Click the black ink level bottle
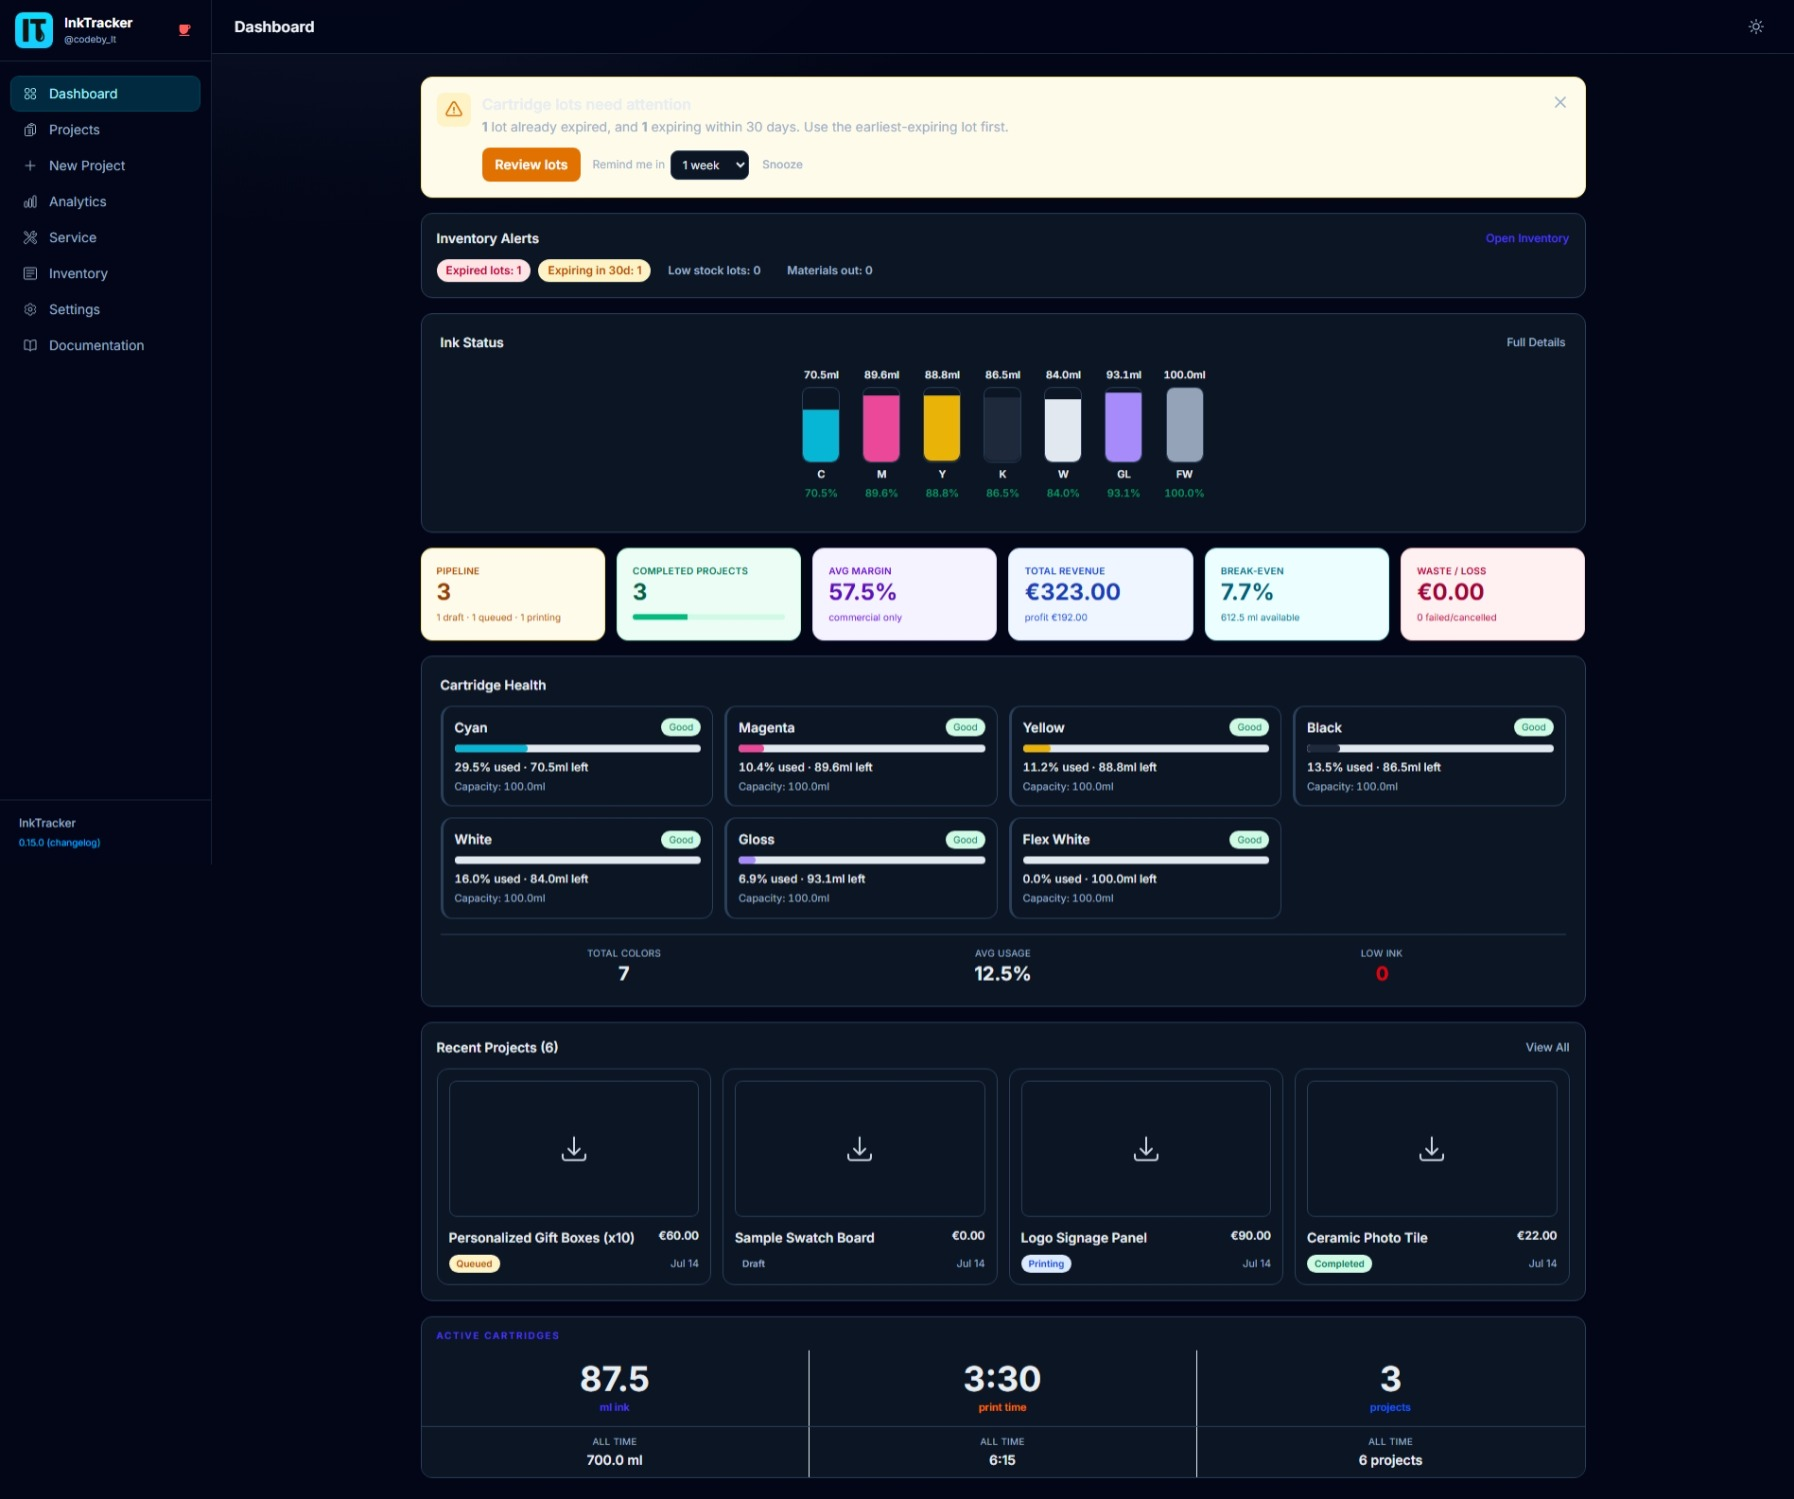This screenshot has width=1794, height=1499. pos(1002,425)
